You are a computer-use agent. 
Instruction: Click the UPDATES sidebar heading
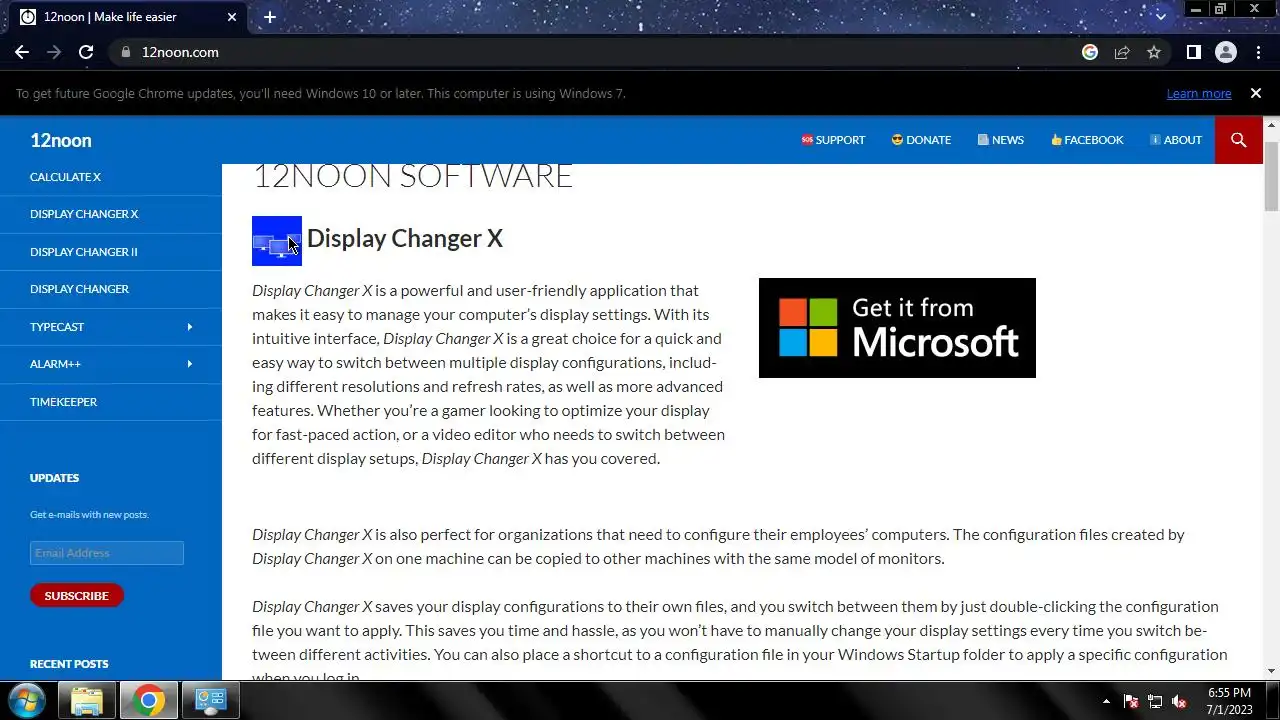click(x=54, y=478)
